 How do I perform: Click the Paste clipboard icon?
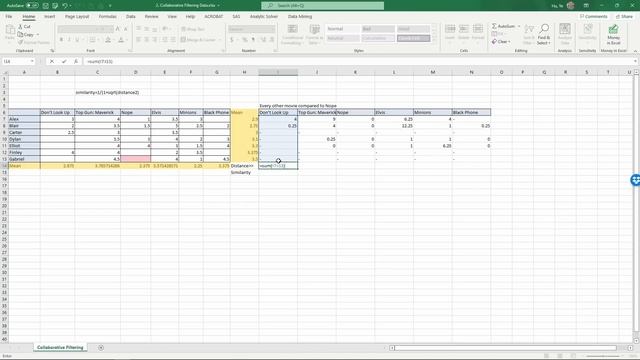[x=10, y=30]
